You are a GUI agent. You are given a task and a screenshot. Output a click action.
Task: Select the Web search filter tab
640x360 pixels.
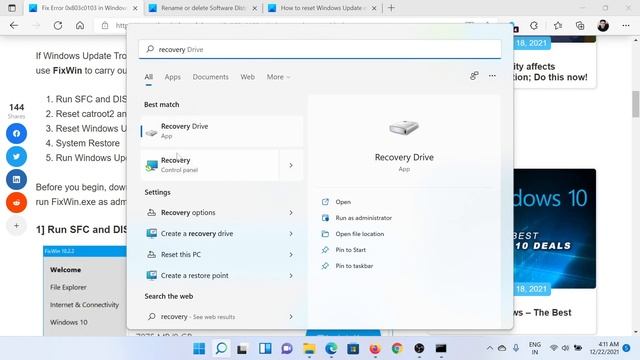point(247,77)
